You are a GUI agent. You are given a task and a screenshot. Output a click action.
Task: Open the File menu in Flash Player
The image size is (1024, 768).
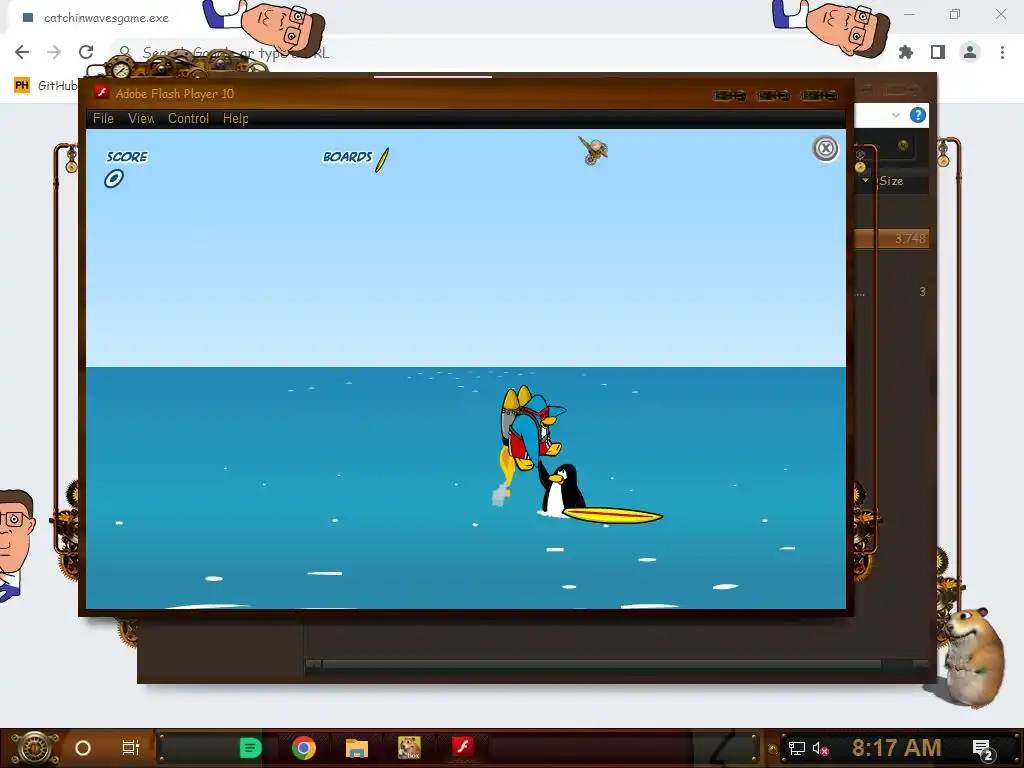tap(103, 118)
